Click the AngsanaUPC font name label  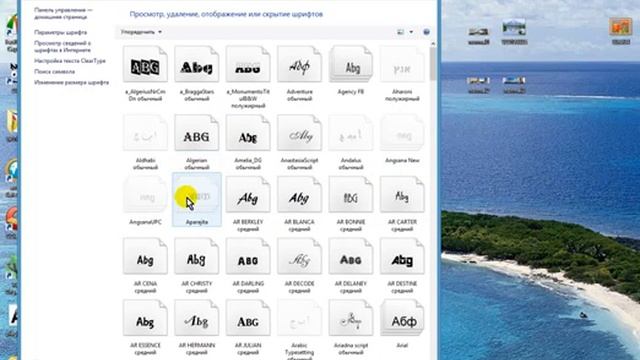145,222
